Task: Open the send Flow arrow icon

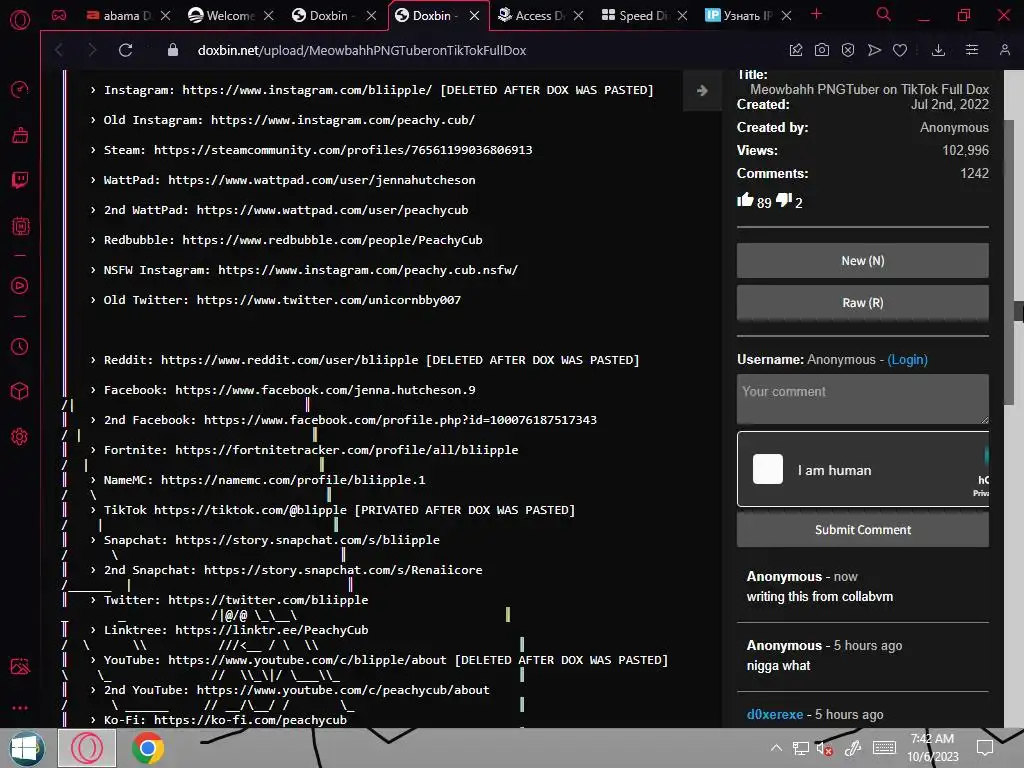Action: tap(874, 50)
